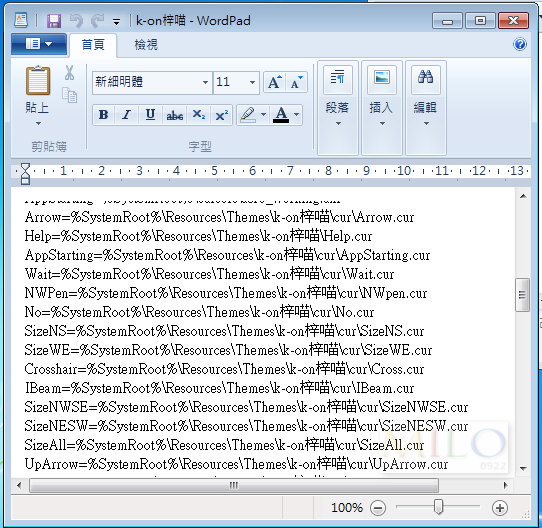Open the highlight color dropdown arrow

(x=263, y=114)
